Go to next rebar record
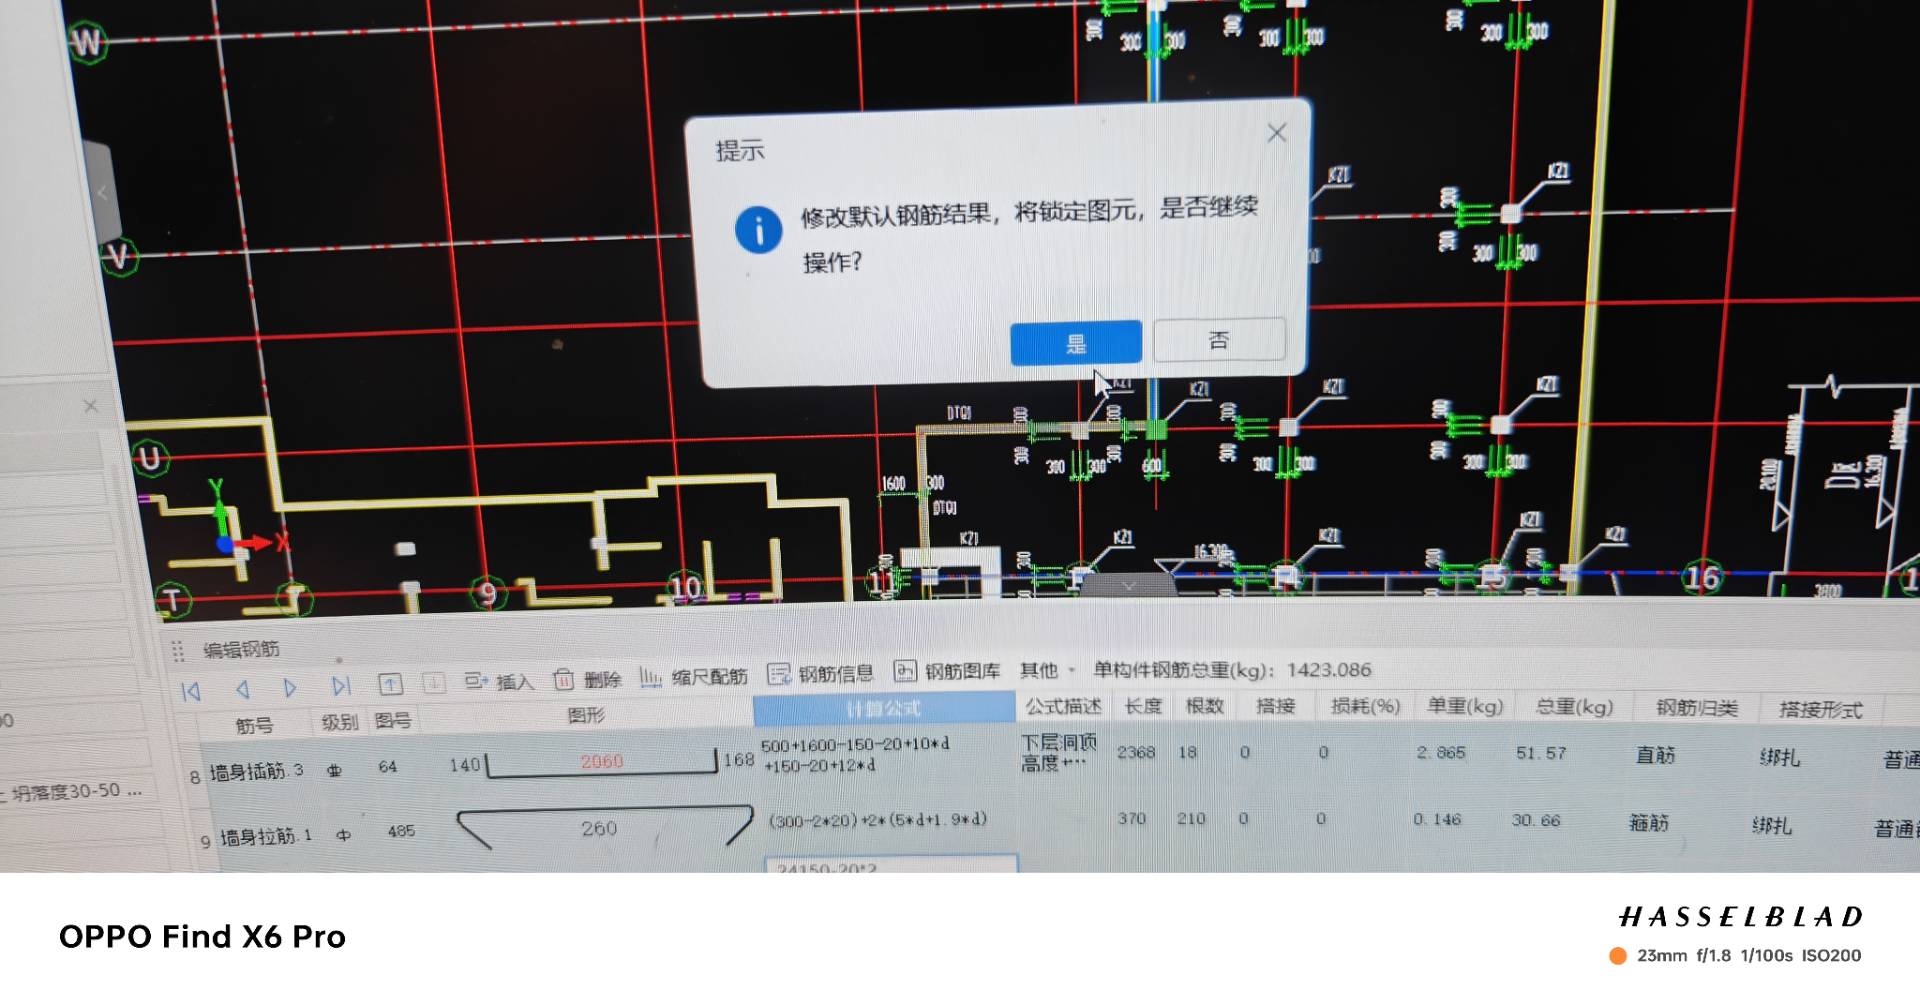Screen dimensions: 1920x998 [x=290, y=688]
